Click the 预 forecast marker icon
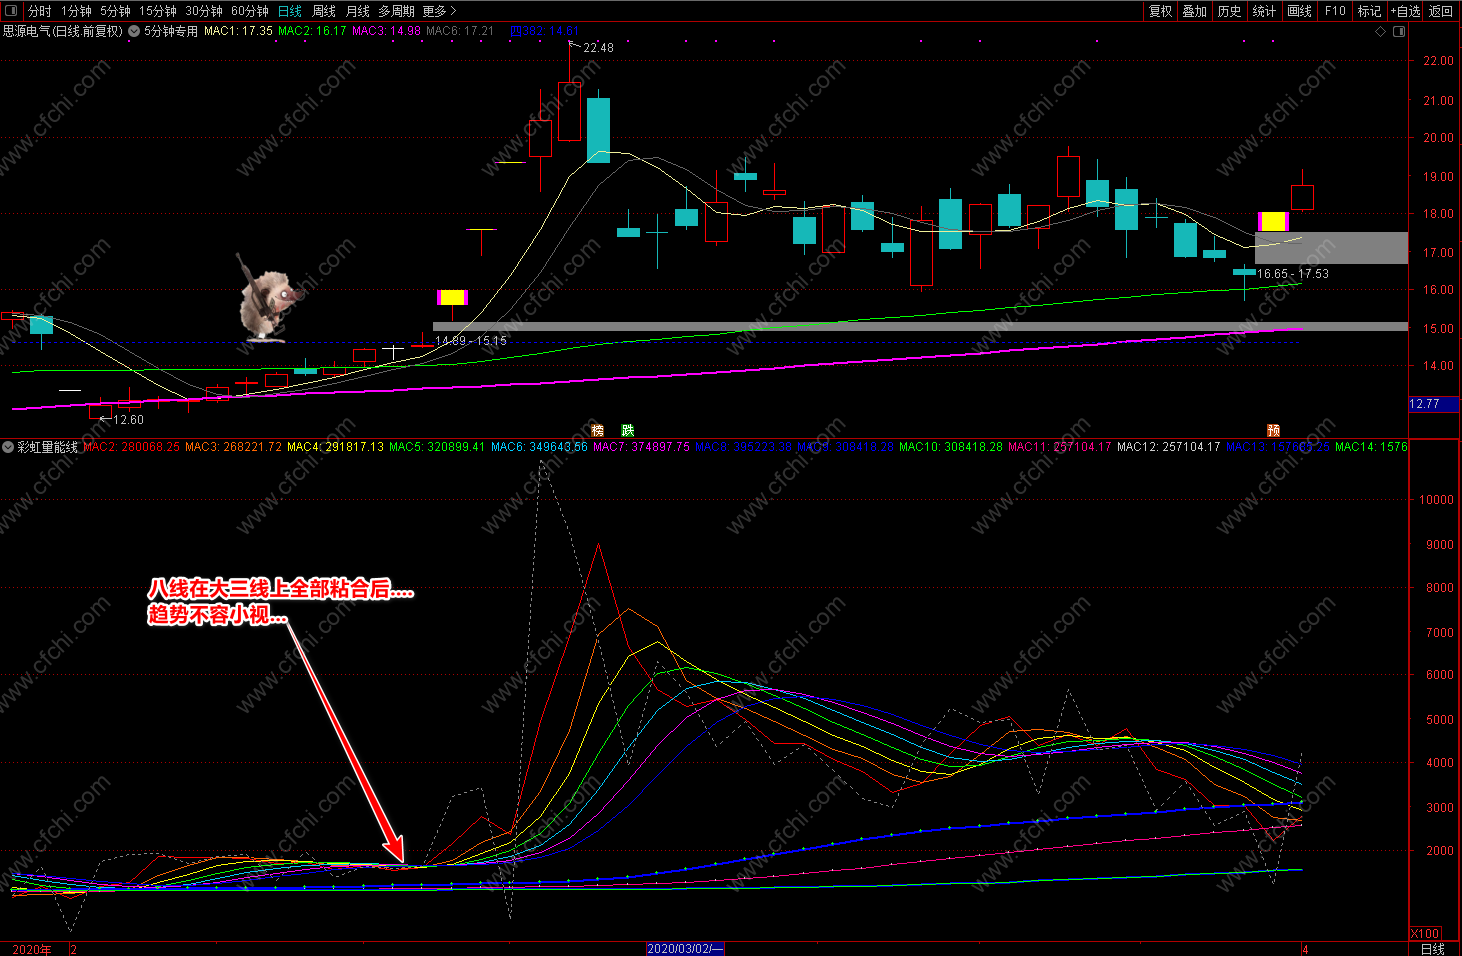Viewport: 1462px width, 956px height. (x=1273, y=430)
